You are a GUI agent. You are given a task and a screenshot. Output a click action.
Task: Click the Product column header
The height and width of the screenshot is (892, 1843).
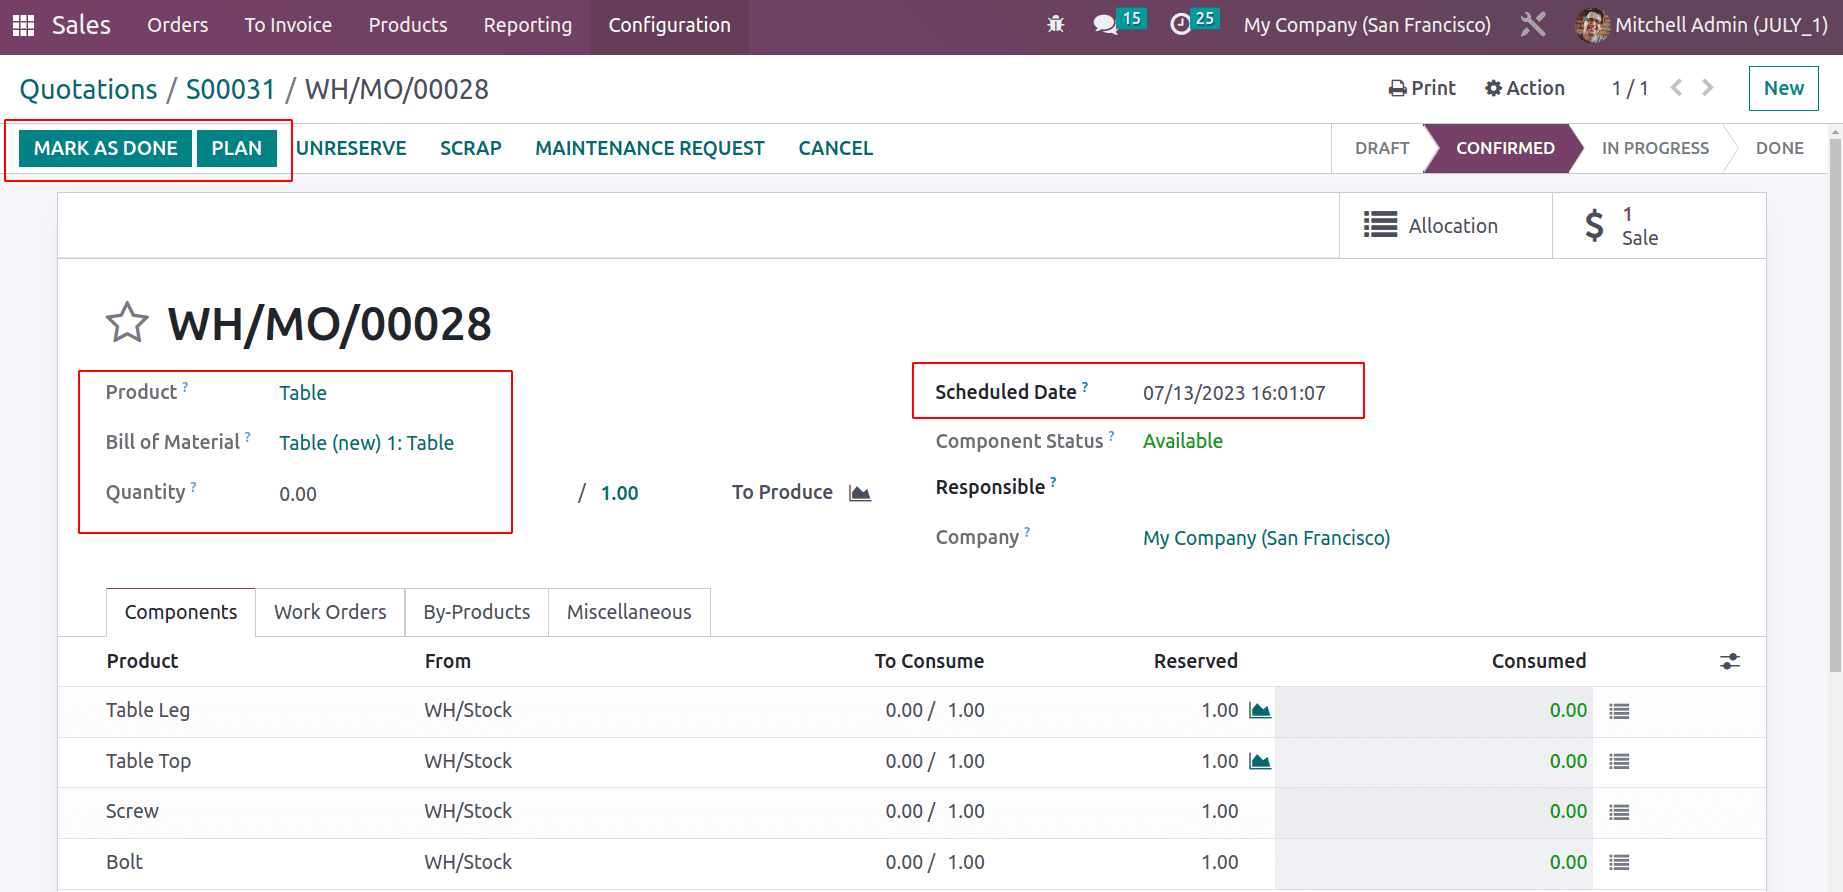pos(142,661)
